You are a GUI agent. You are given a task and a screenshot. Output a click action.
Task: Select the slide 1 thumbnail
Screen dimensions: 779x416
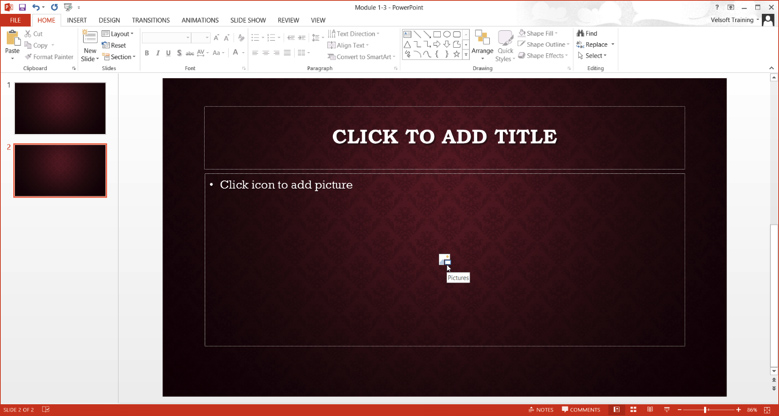[60, 108]
